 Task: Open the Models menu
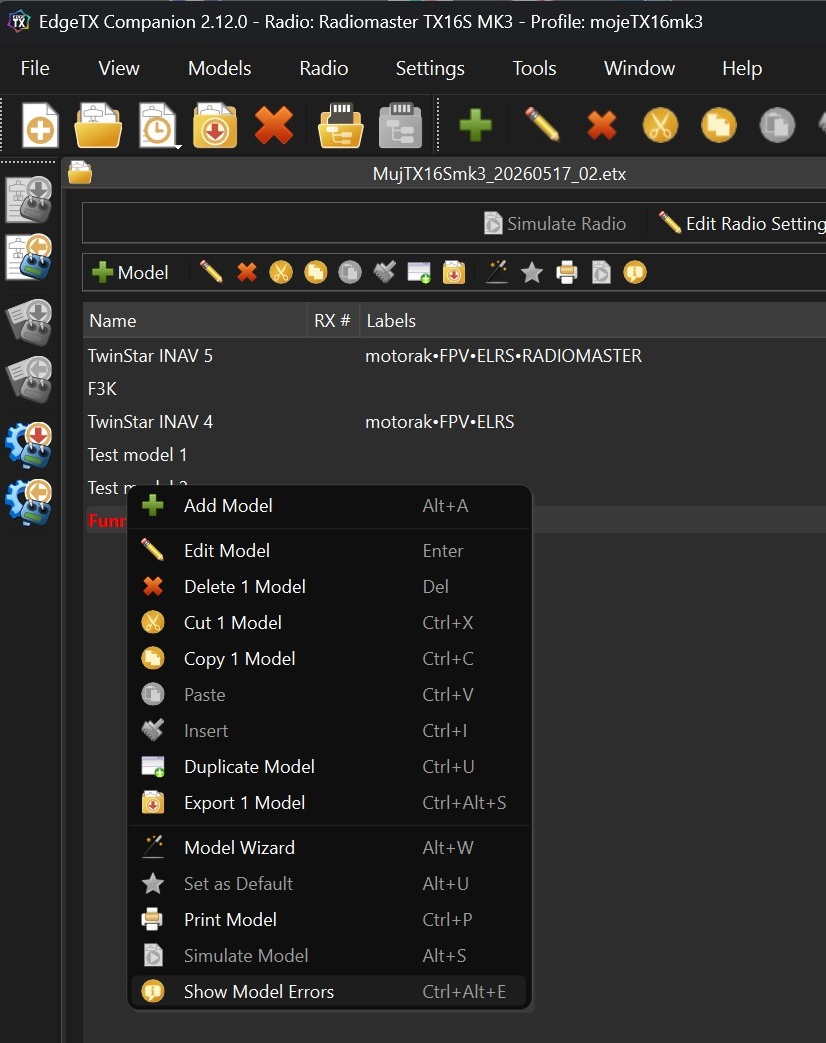[x=219, y=68]
